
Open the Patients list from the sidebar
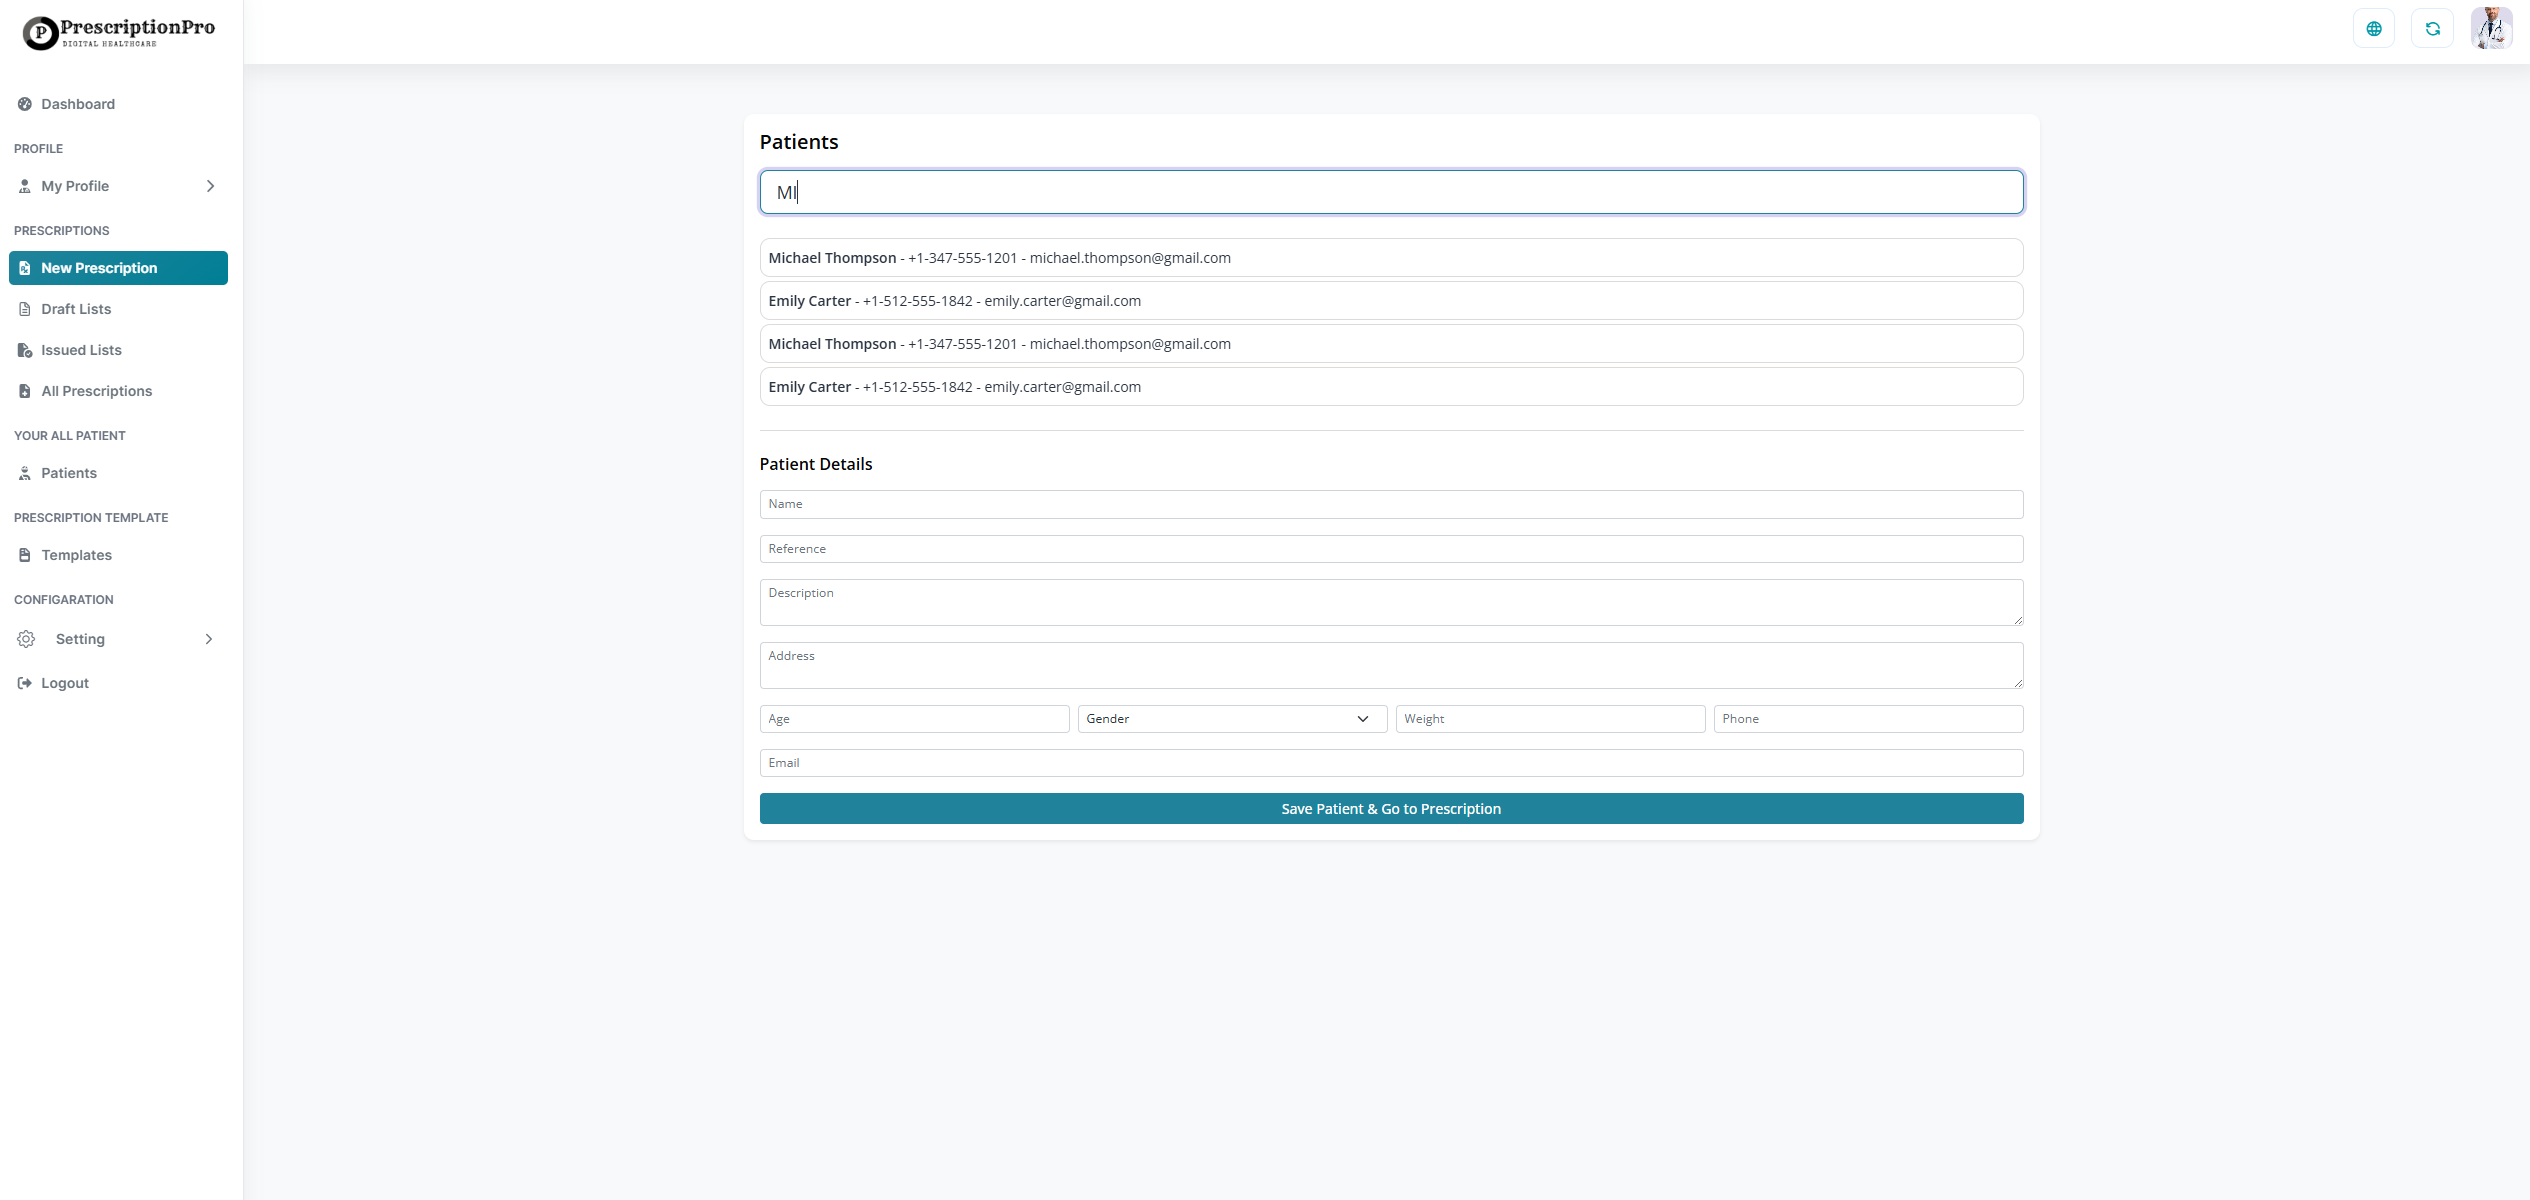68,473
